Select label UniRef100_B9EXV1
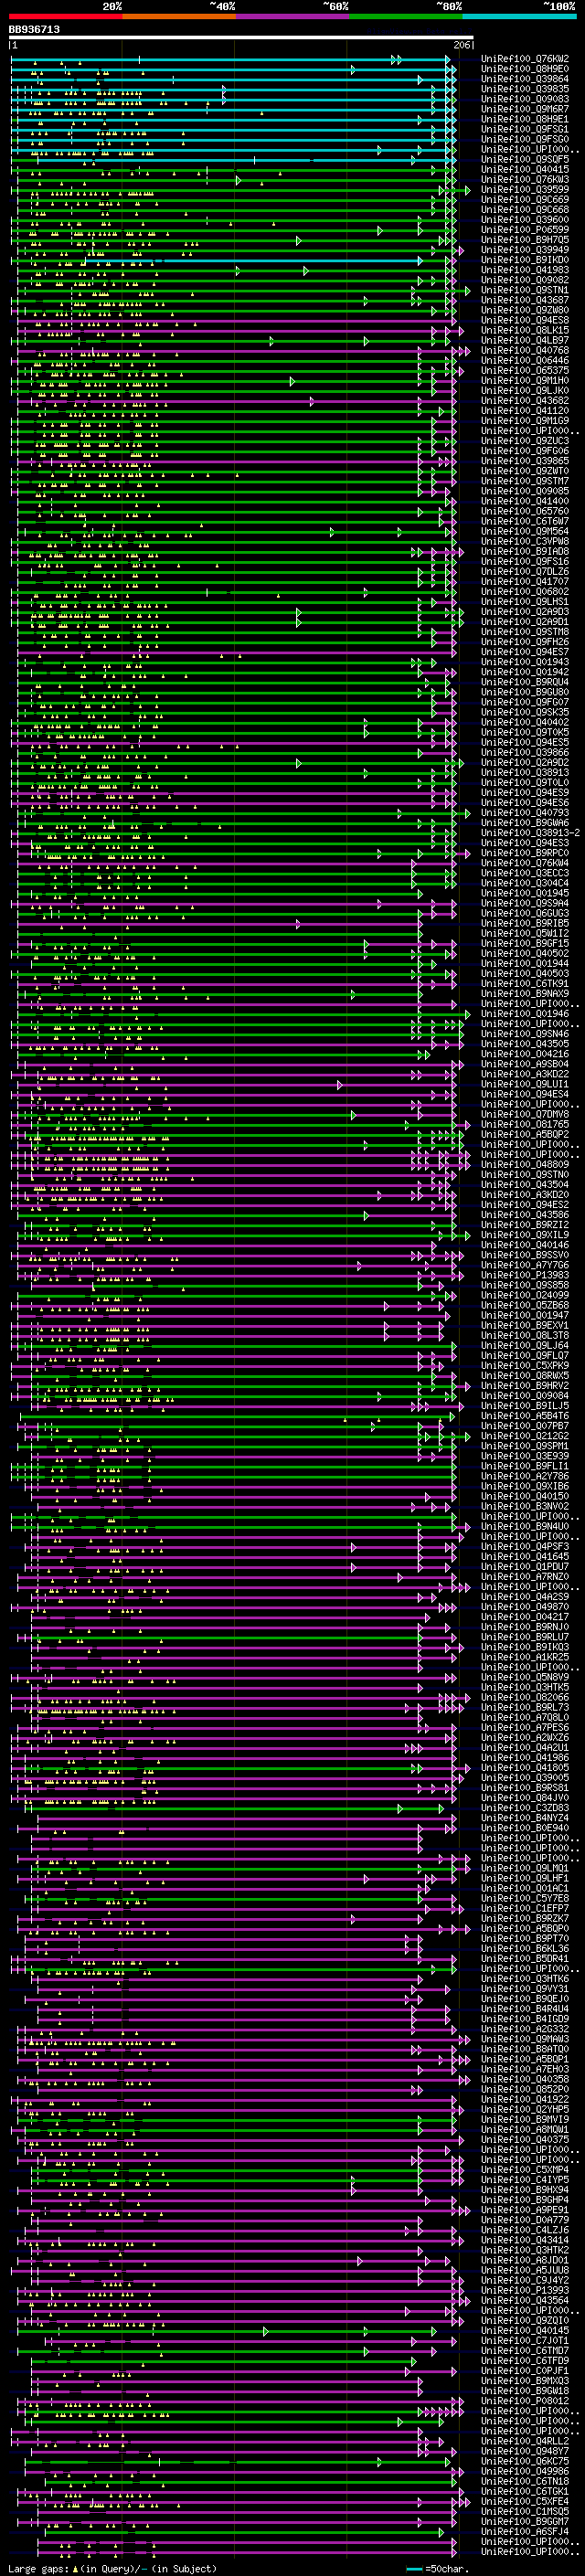This screenshot has width=585, height=2576. click(x=525, y=1326)
